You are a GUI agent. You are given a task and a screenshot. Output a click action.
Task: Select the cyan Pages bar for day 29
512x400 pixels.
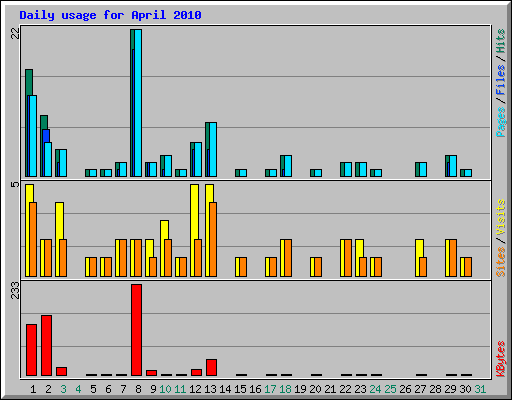(453, 166)
